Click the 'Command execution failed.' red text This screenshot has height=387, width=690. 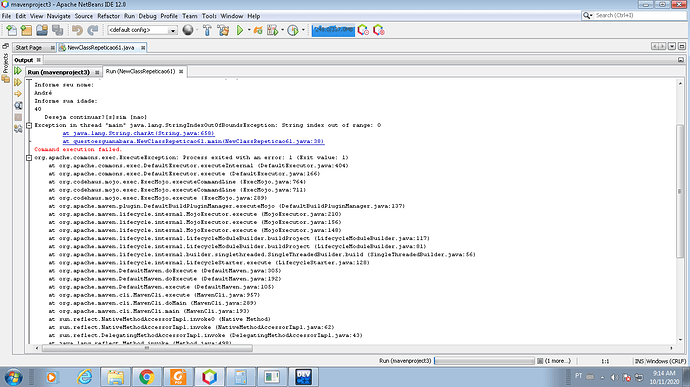78,149
